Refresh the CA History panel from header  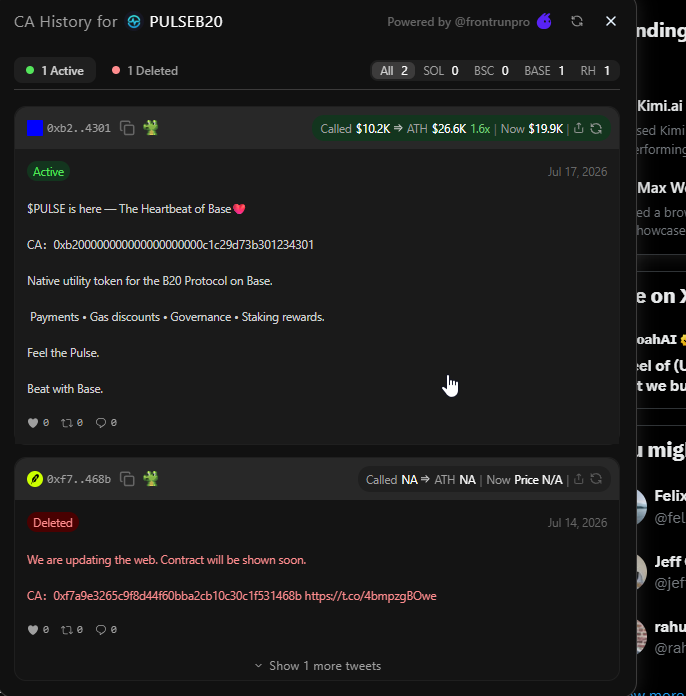pos(577,21)
